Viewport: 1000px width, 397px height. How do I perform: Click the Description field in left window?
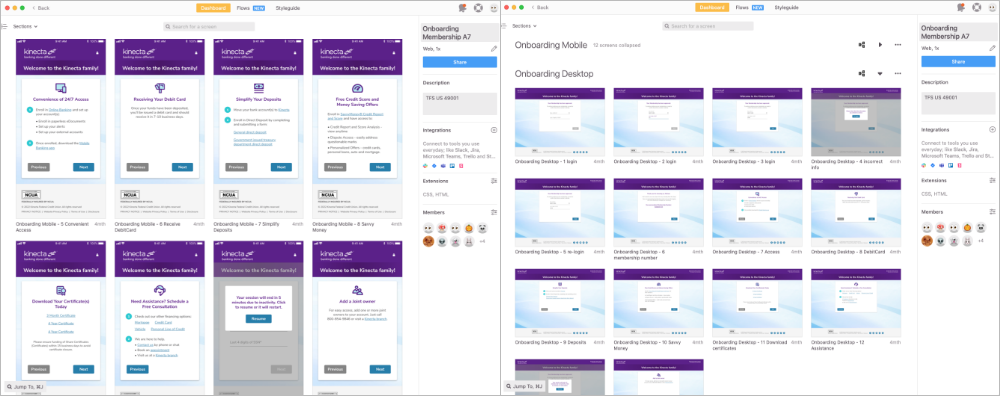459,103
